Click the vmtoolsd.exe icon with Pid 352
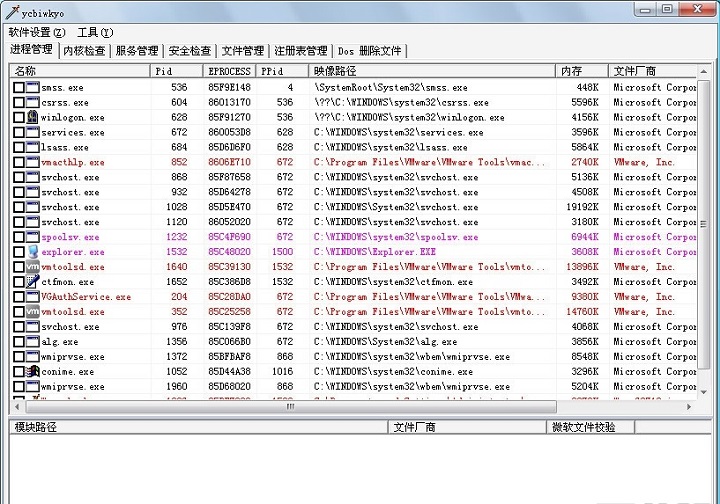This screenshot has height=504, width=720. point(33,312)
